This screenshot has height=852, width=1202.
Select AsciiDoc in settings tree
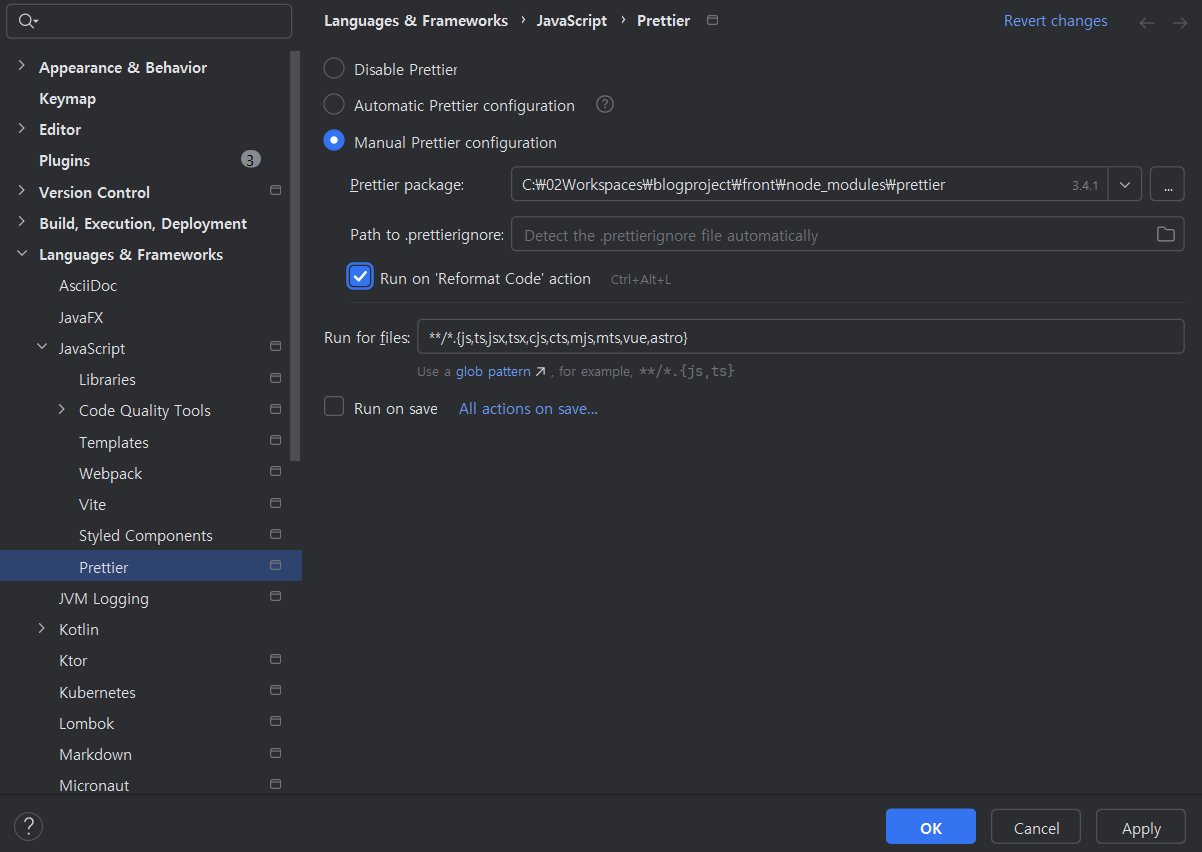88,285
